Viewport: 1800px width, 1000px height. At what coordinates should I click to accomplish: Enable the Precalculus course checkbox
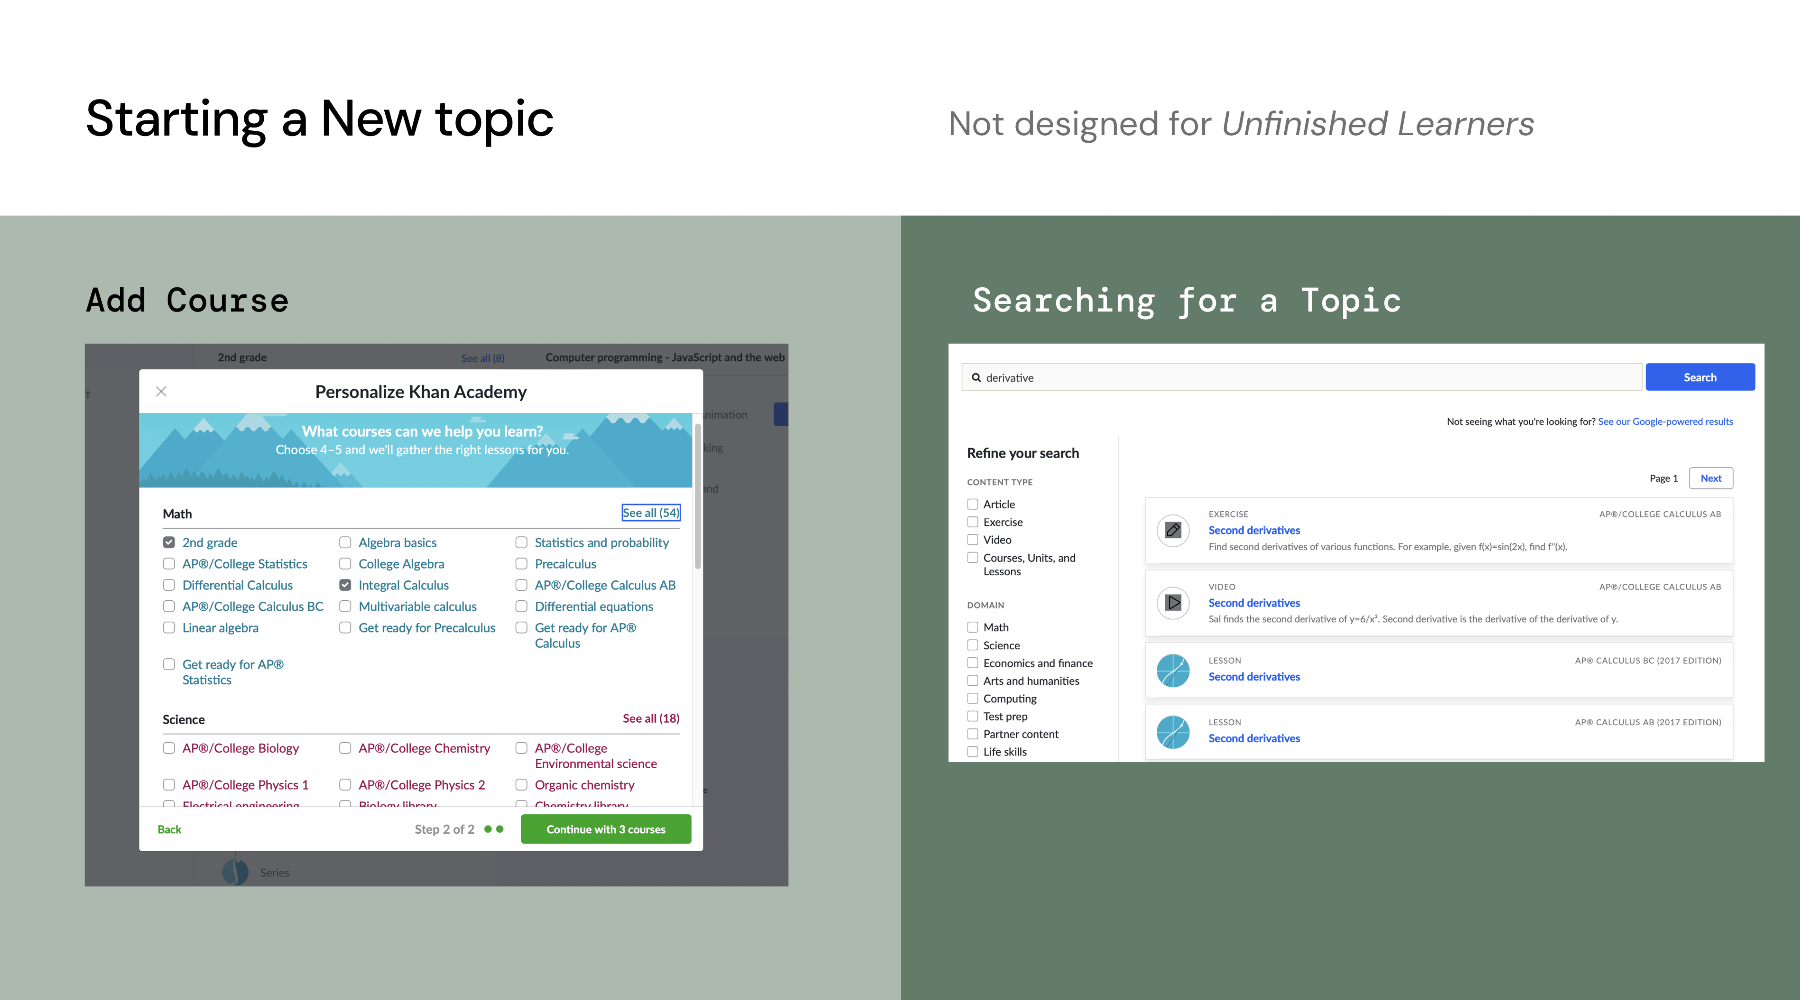521,564
